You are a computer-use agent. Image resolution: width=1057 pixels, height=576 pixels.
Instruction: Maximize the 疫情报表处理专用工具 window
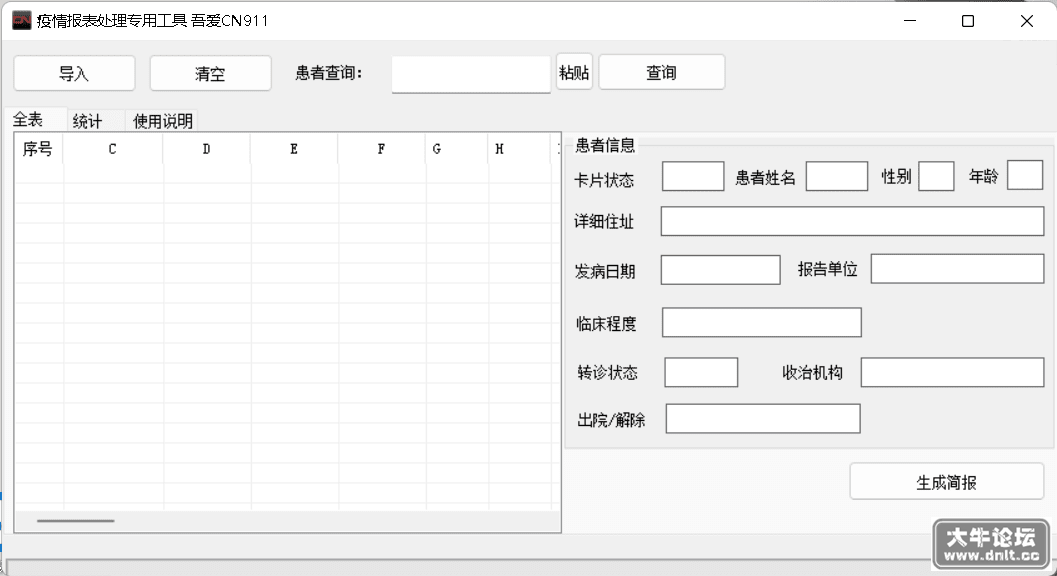(x=968, y=21)
